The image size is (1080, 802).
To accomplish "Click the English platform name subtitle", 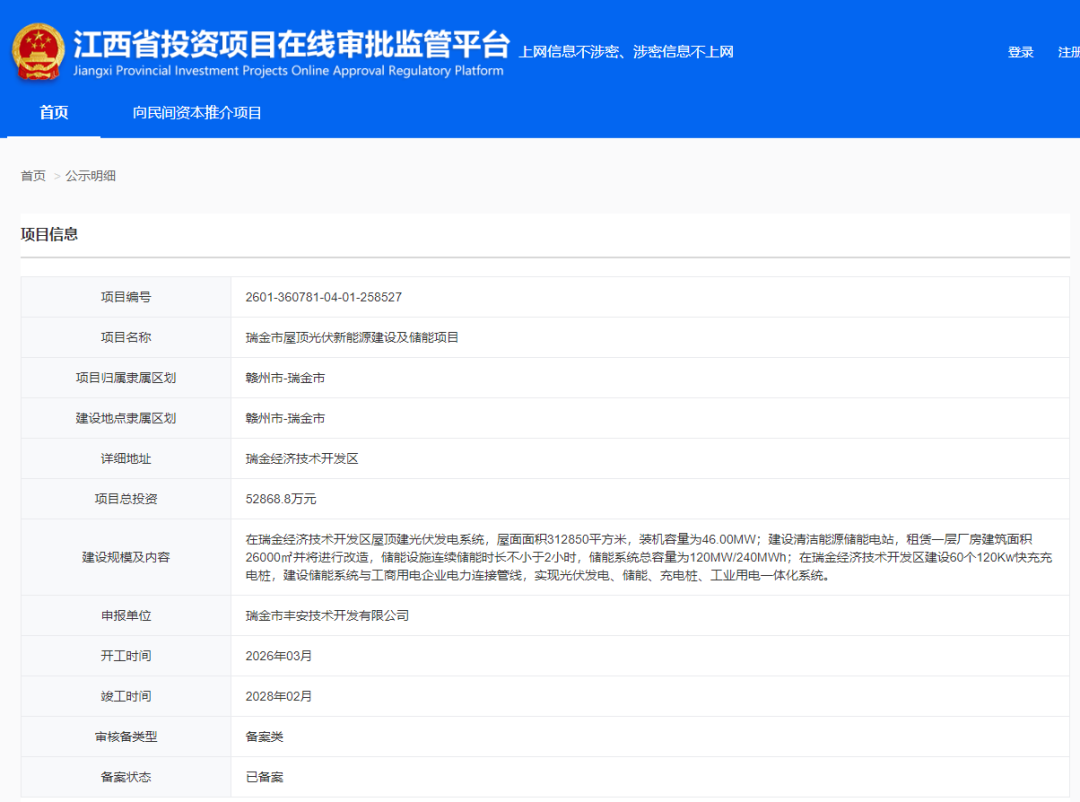I will pyautogui.click(x=288, y=71).
